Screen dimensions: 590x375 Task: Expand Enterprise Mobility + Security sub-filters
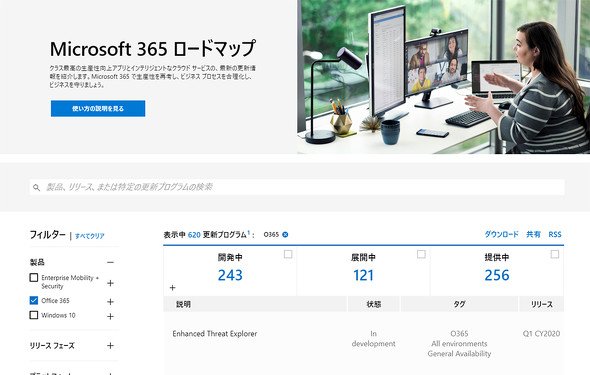pyautogui.click(x=110, y=283)
